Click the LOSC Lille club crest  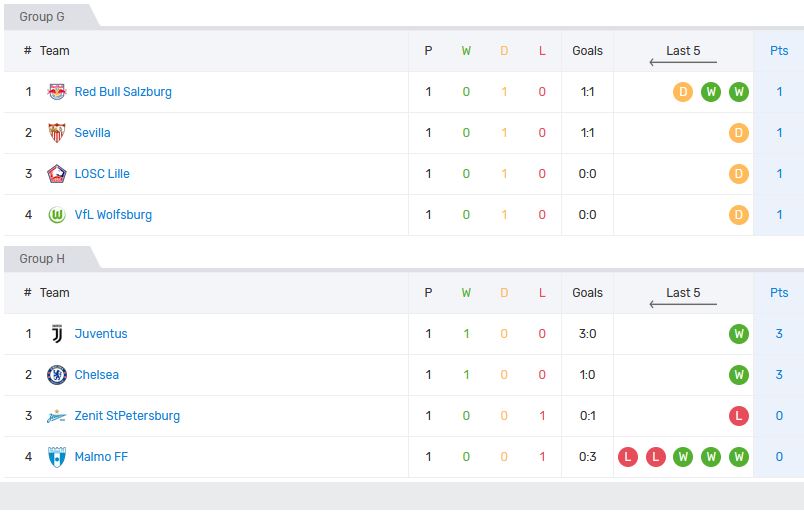click(x=57, y=174)
